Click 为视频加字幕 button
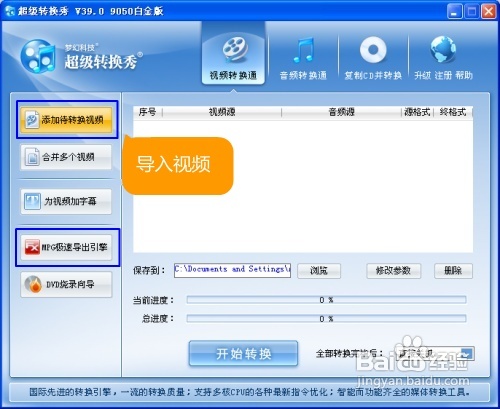Screen dimensions: 500x409 click(66, 201)
